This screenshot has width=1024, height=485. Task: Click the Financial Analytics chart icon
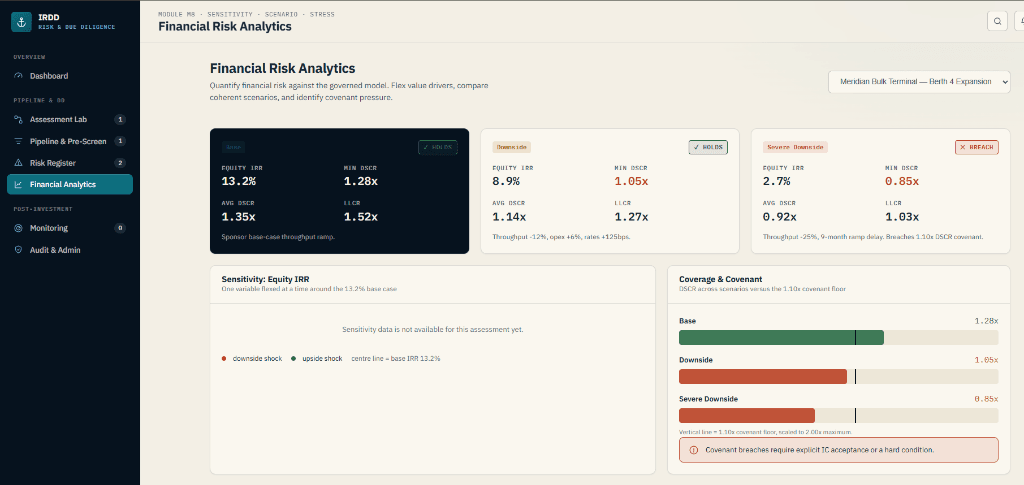click(18, 184)
